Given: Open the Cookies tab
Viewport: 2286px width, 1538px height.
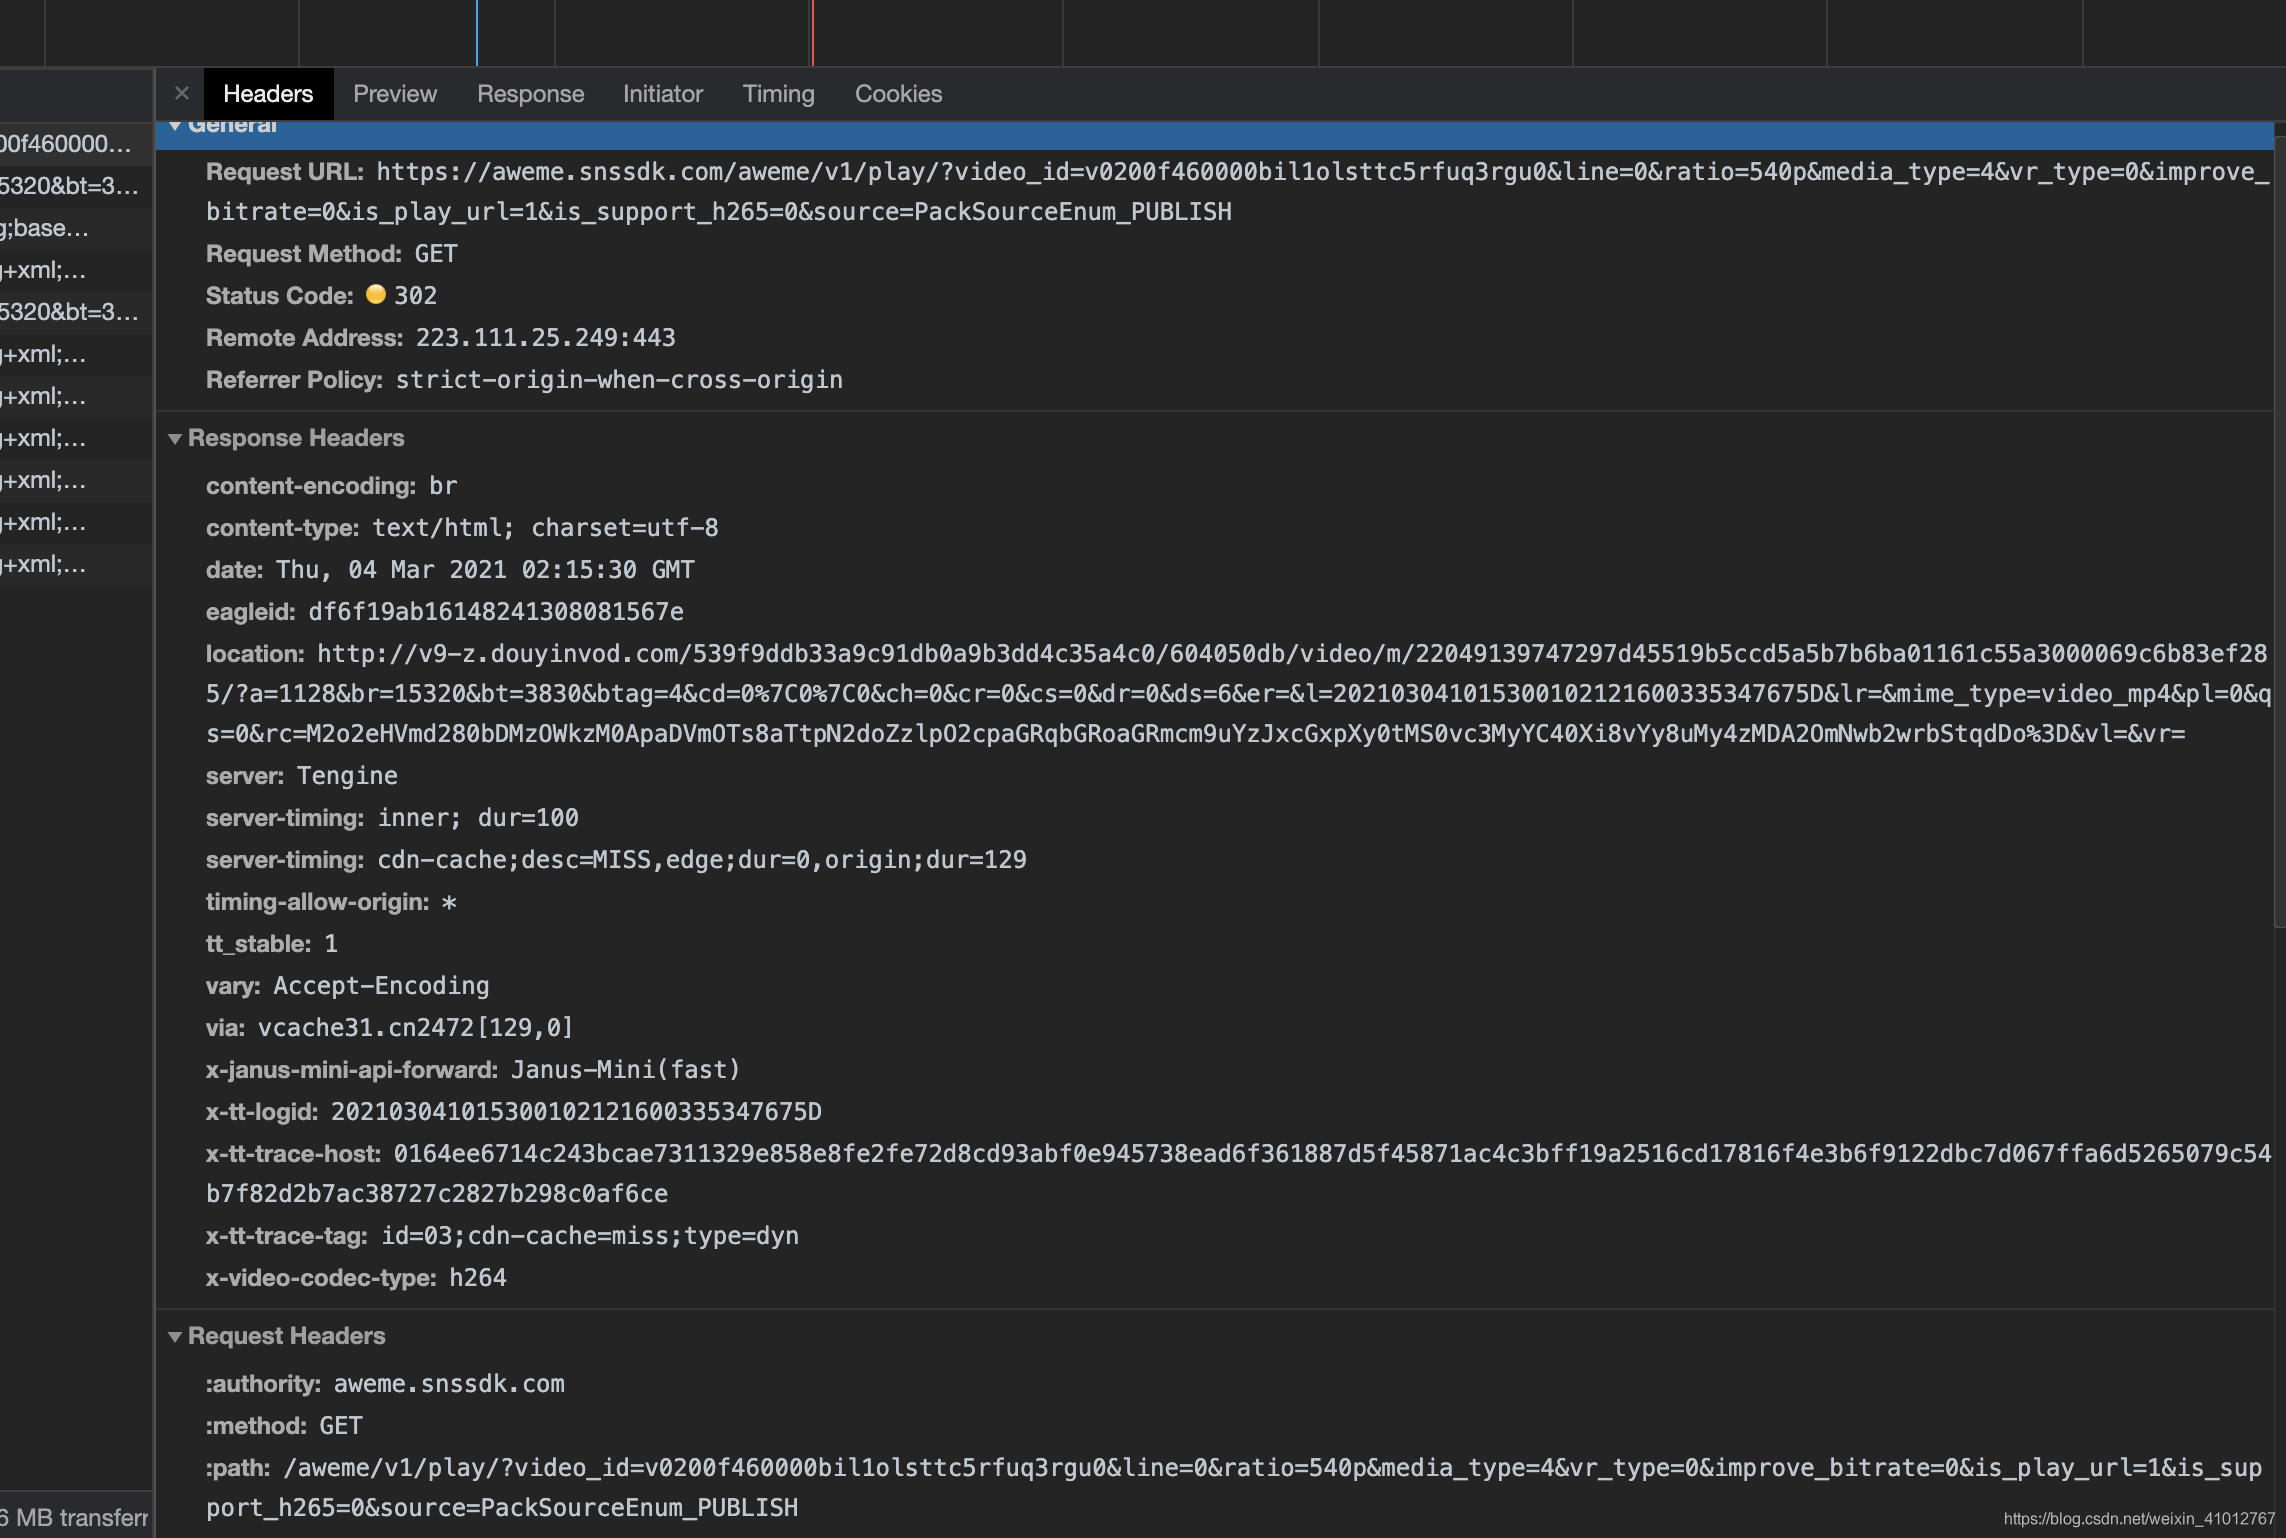Looking at the screenshot, I should click(x=898, y=94).
